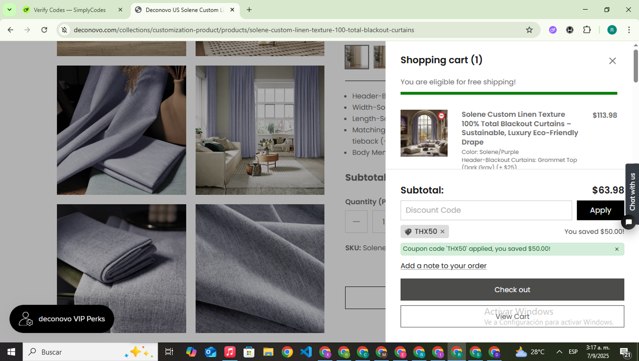Proceed with the Check out button
639x361 pixels.
(x=512, y=290)
